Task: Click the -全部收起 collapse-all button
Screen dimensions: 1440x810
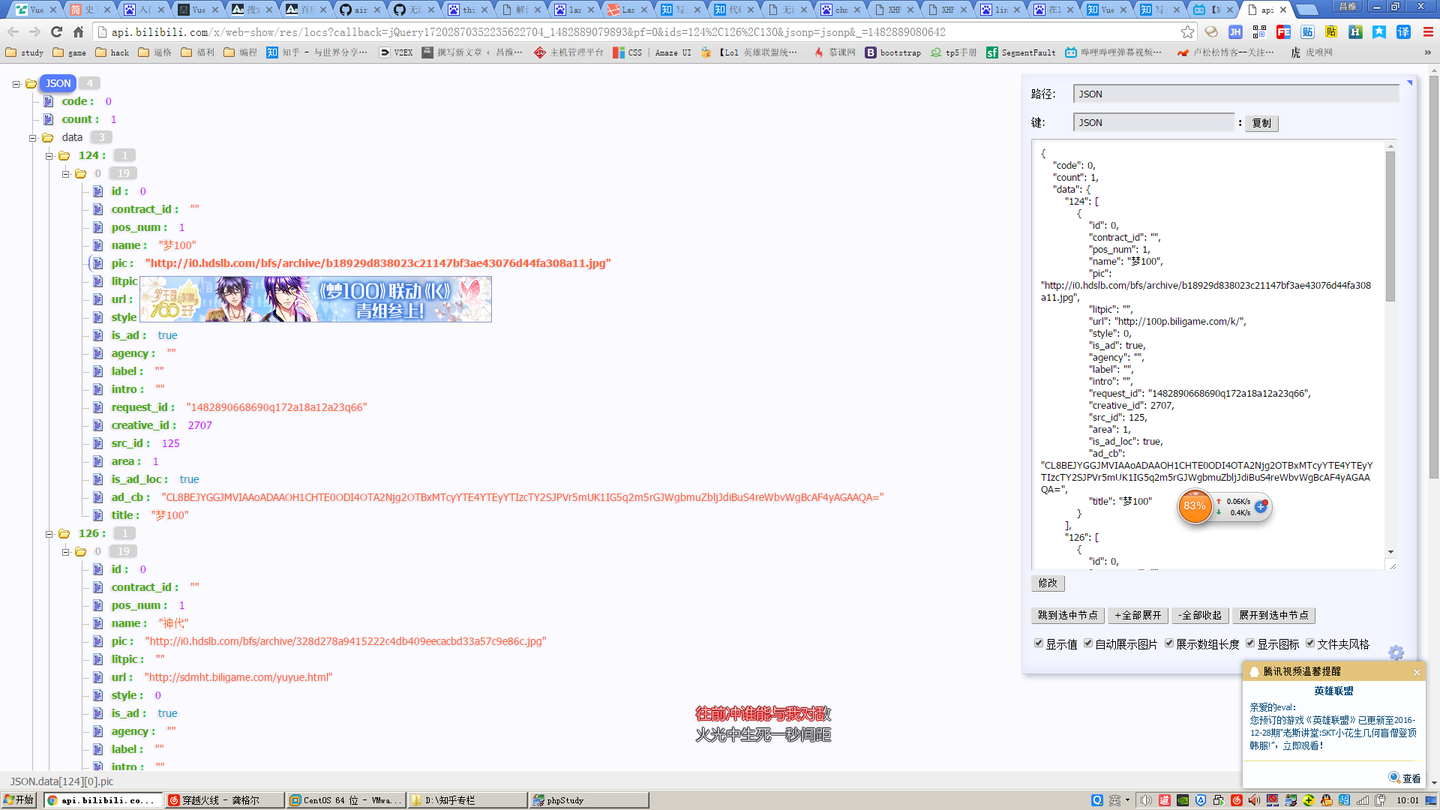Action: [1199, 615]
